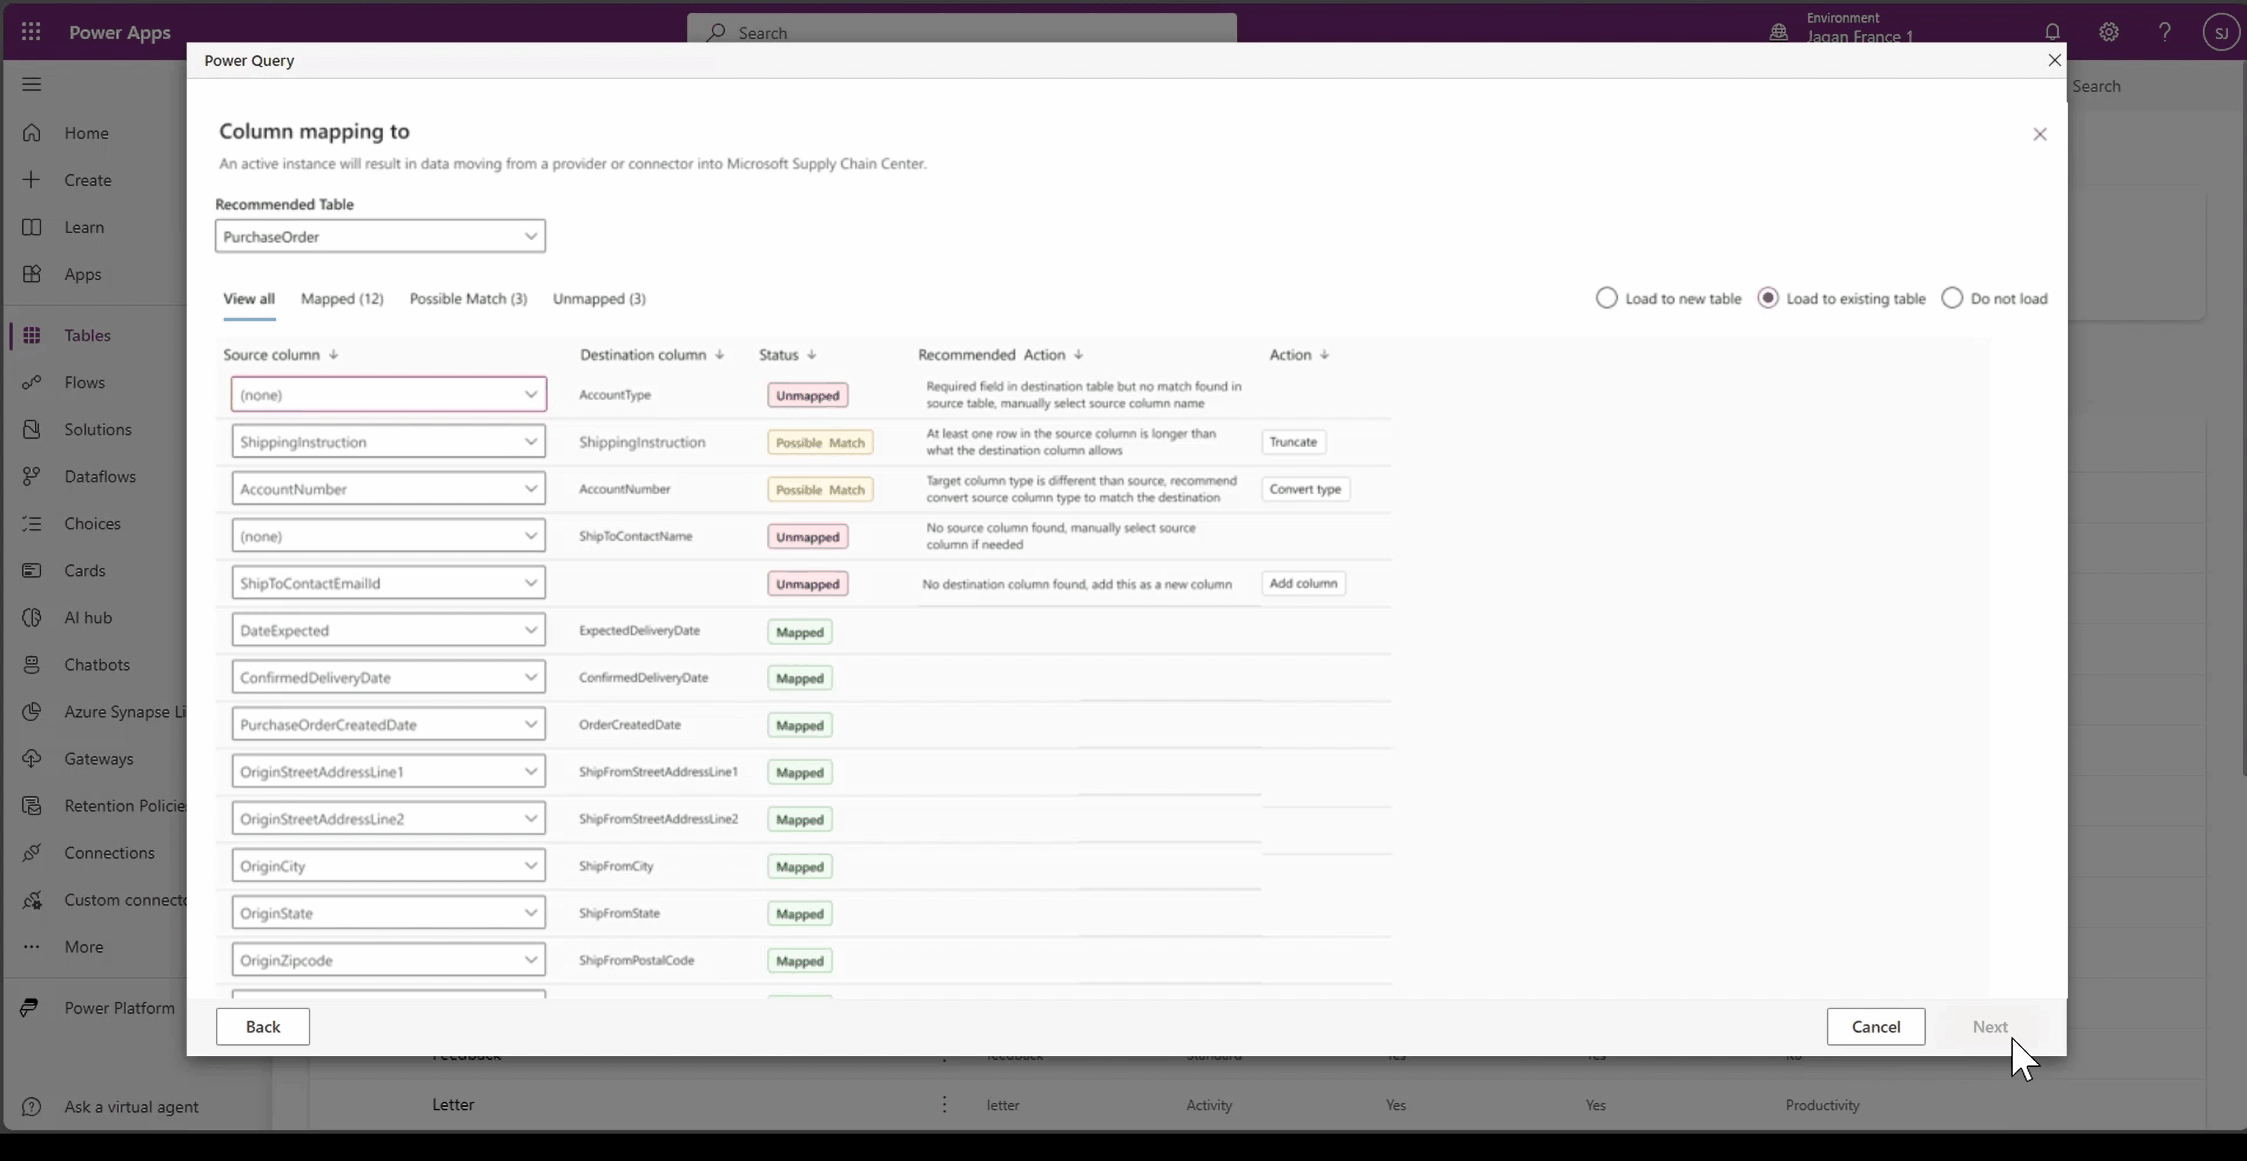2247x1161 pixels.
Task: Open options for Letter table row
Action: point(944,1104)
